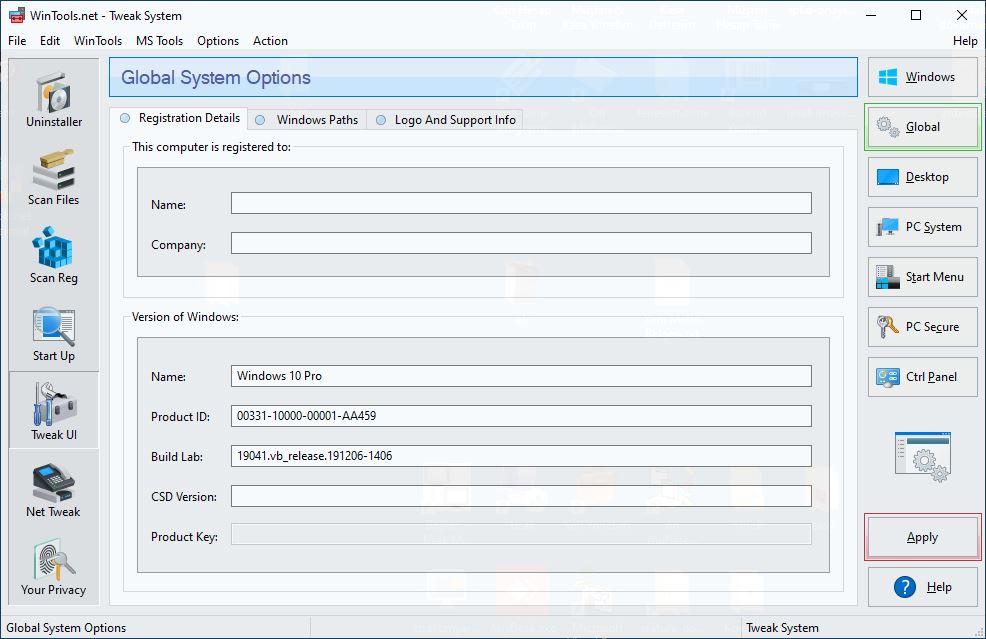The width and height of the screenshot is (986, 639).
Task: Select the Windows Paths radio tab
Action: pos(307,120)
